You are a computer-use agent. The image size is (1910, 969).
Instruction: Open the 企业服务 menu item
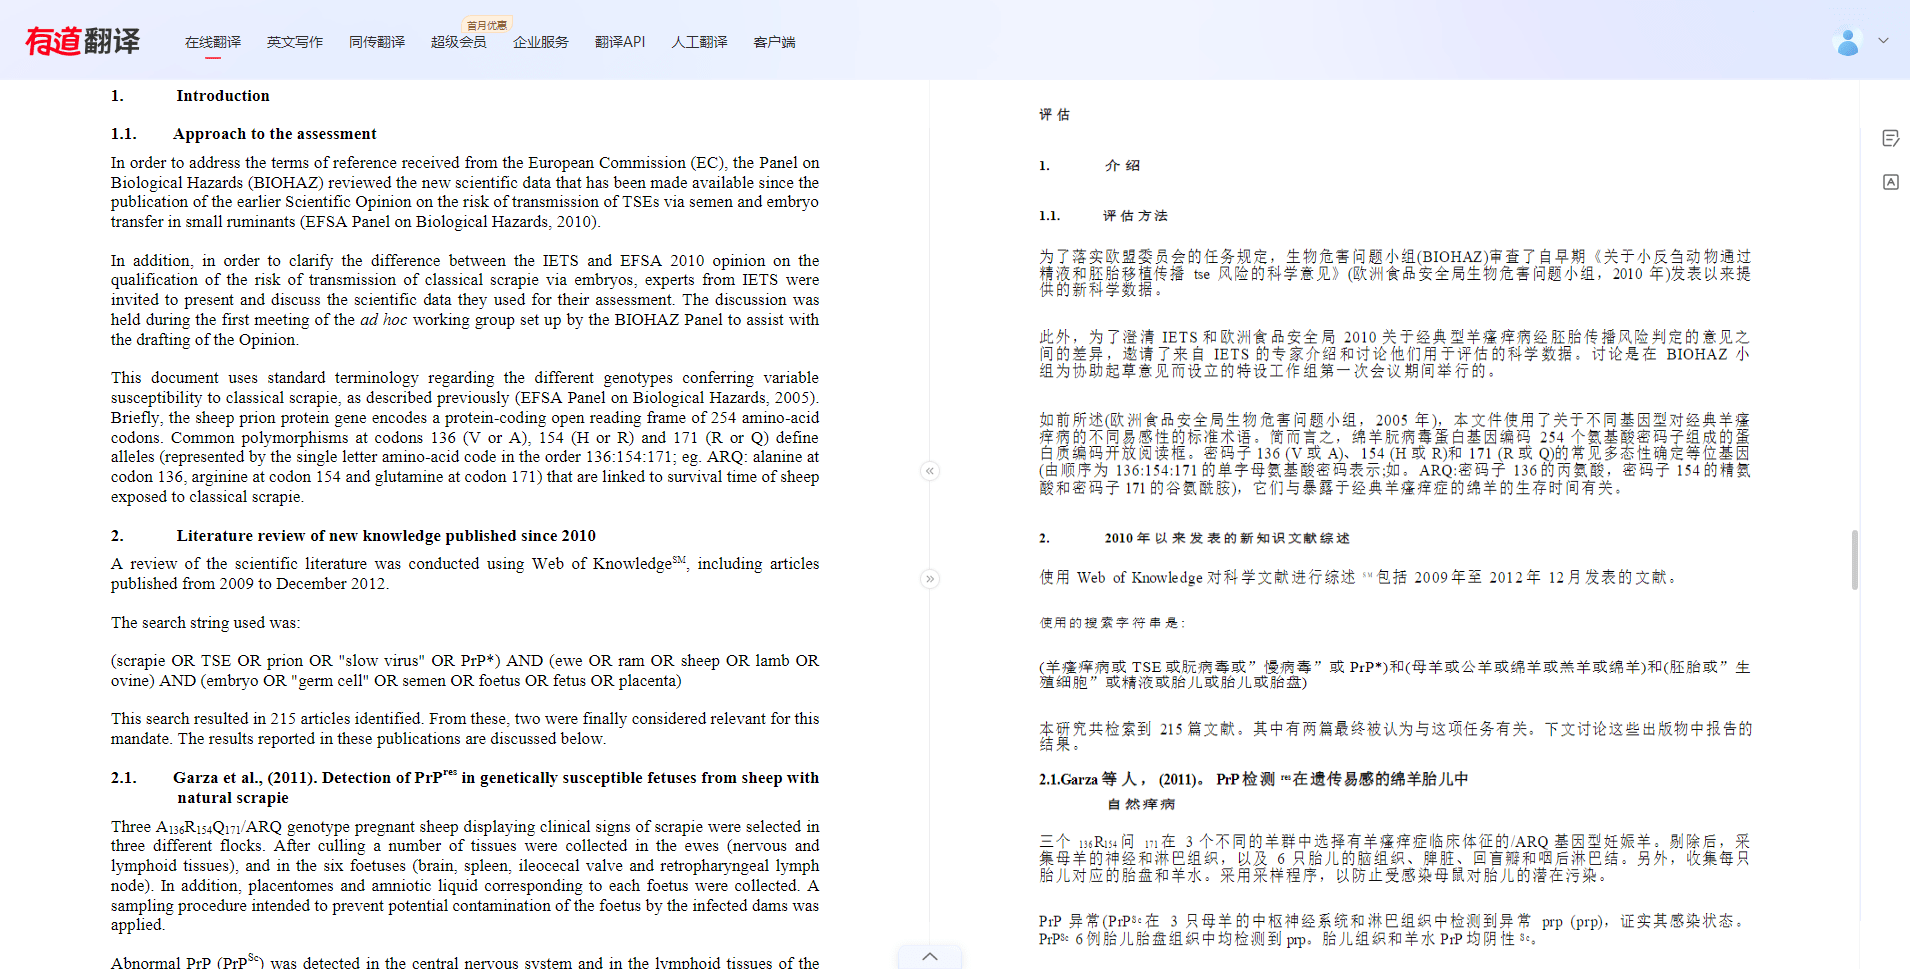pyautogui.click(x=541, y=42)
